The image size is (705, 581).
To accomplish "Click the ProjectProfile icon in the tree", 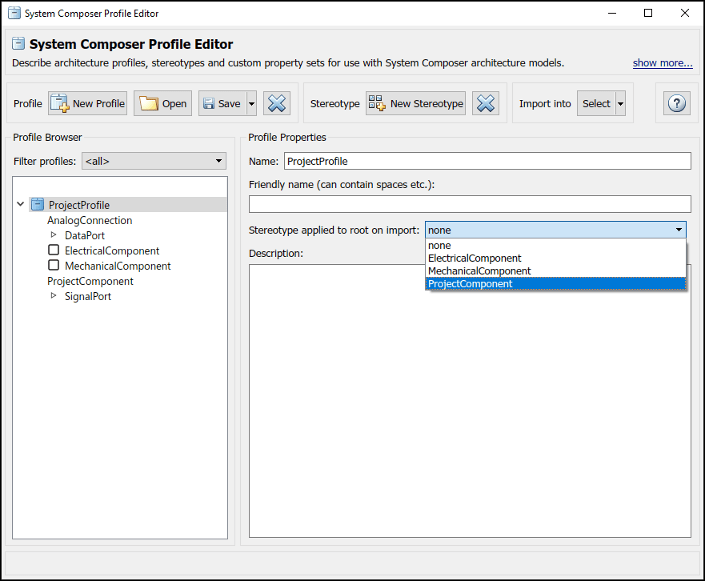I will pyautogui.click(x=37, y=205).
